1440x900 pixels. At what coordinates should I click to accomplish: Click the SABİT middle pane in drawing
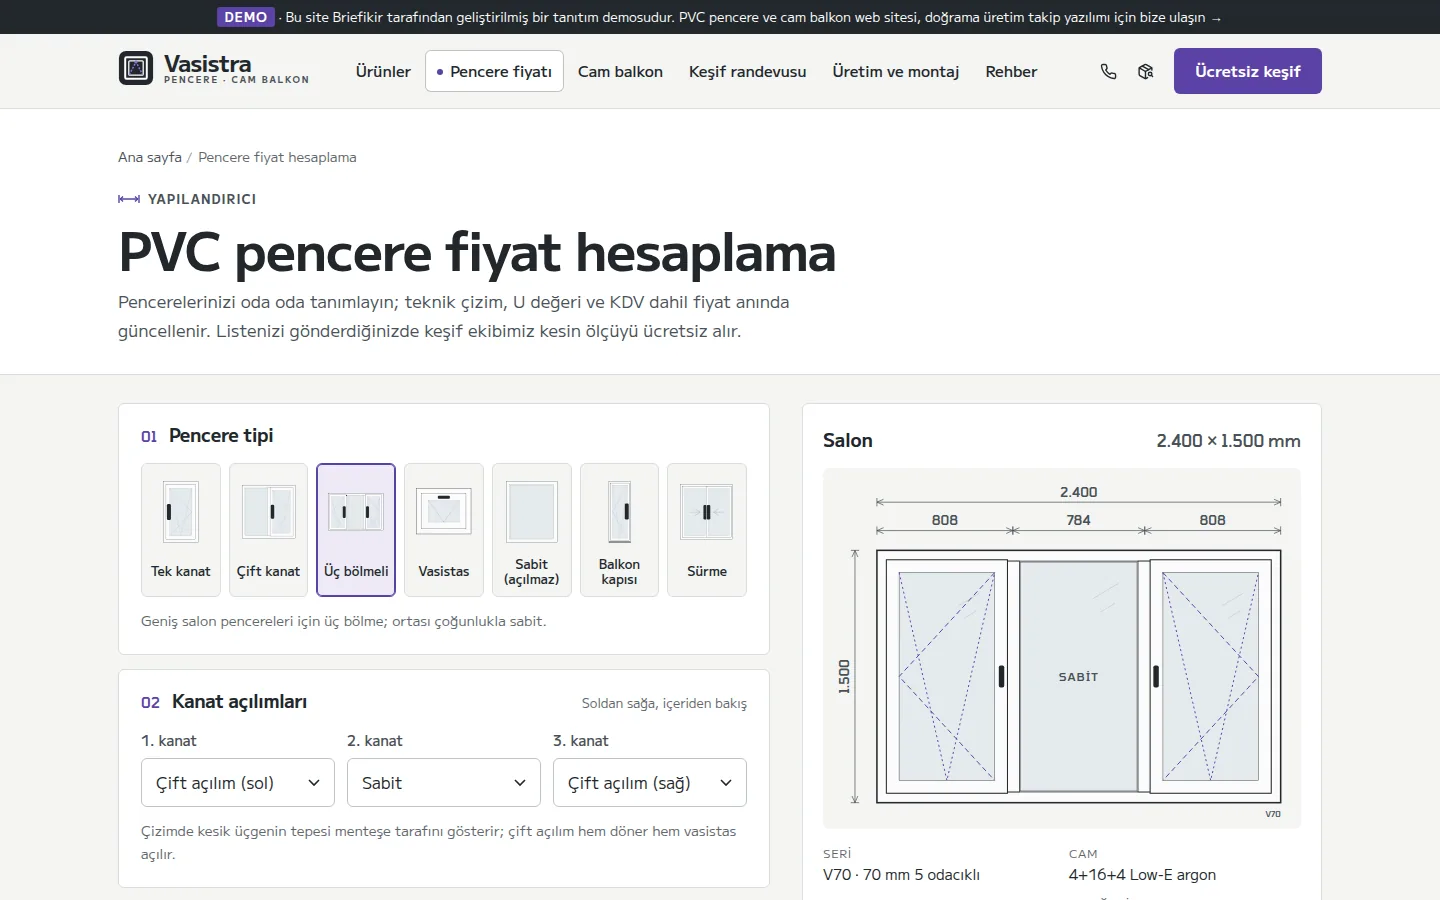[x=1078, y=677]
